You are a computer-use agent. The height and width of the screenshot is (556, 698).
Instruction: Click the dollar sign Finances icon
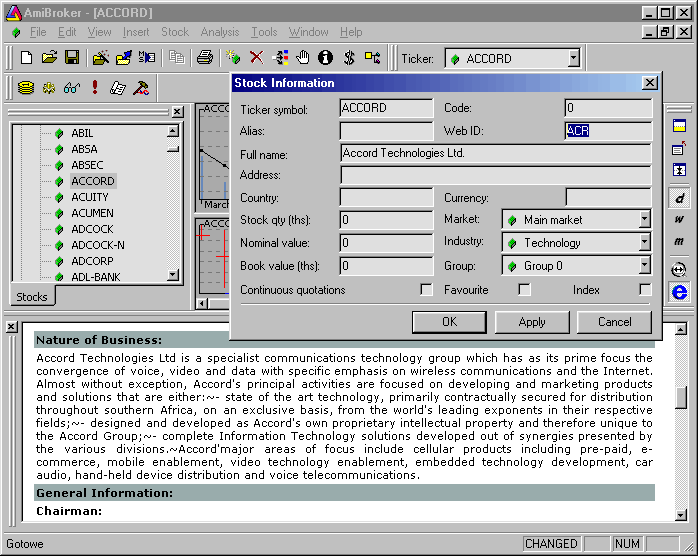(349, 58)
